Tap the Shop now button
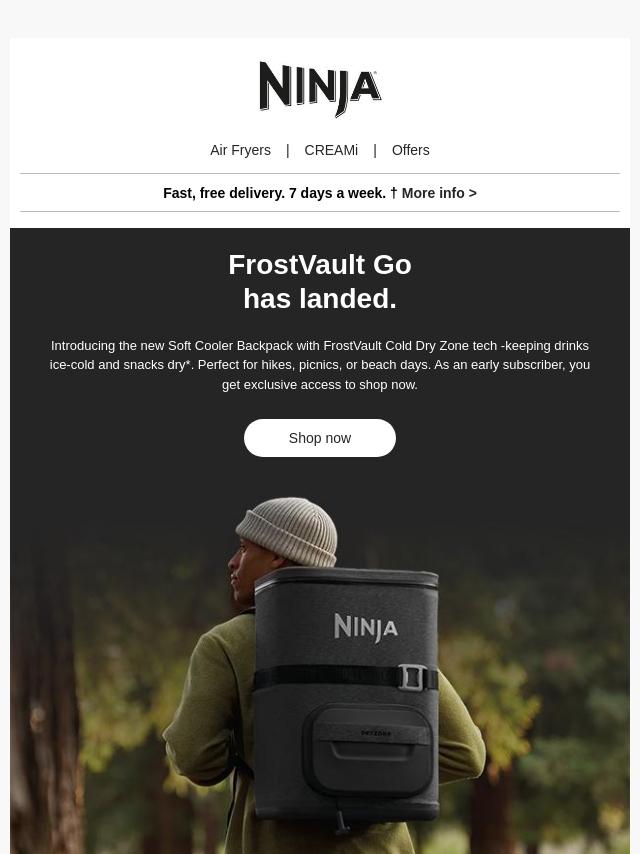The image size is (640, 854). point(320,438)
